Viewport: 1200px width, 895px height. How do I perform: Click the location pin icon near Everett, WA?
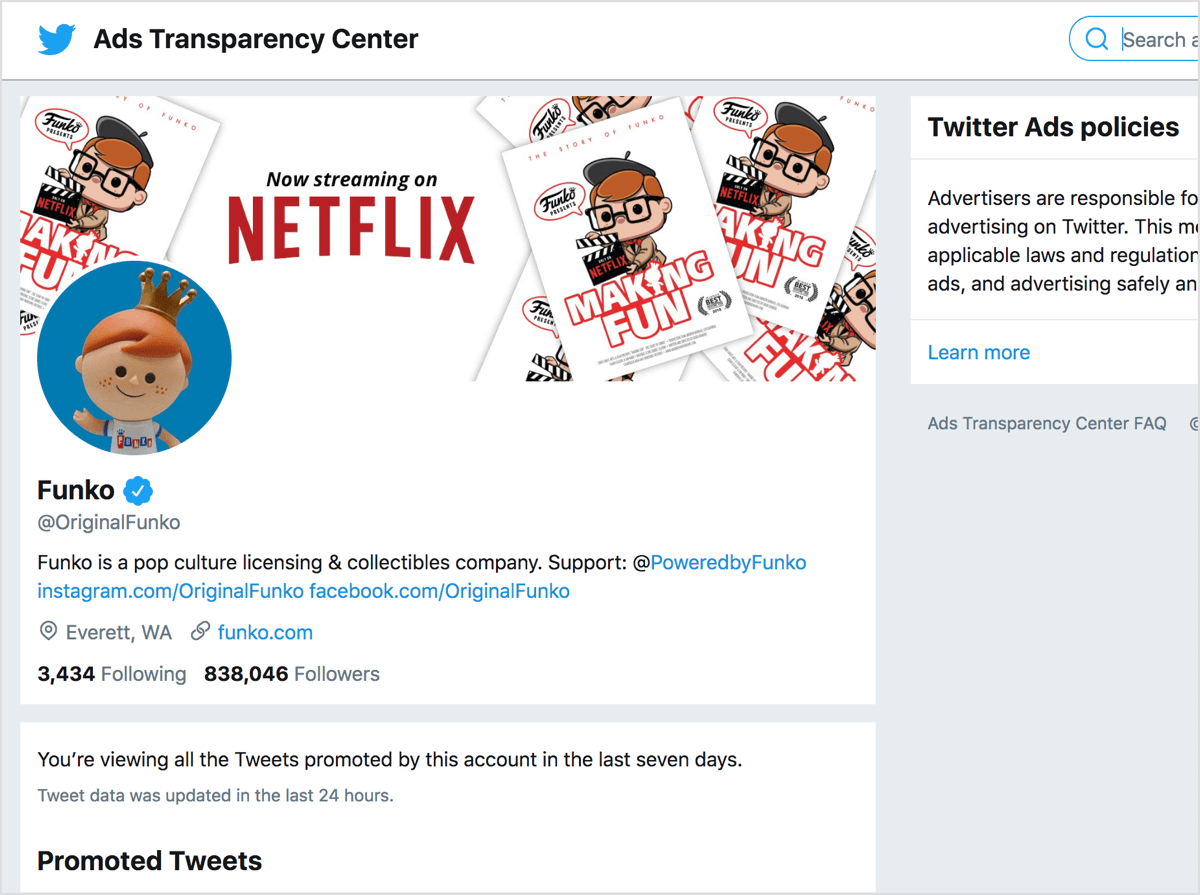point(48,631)
